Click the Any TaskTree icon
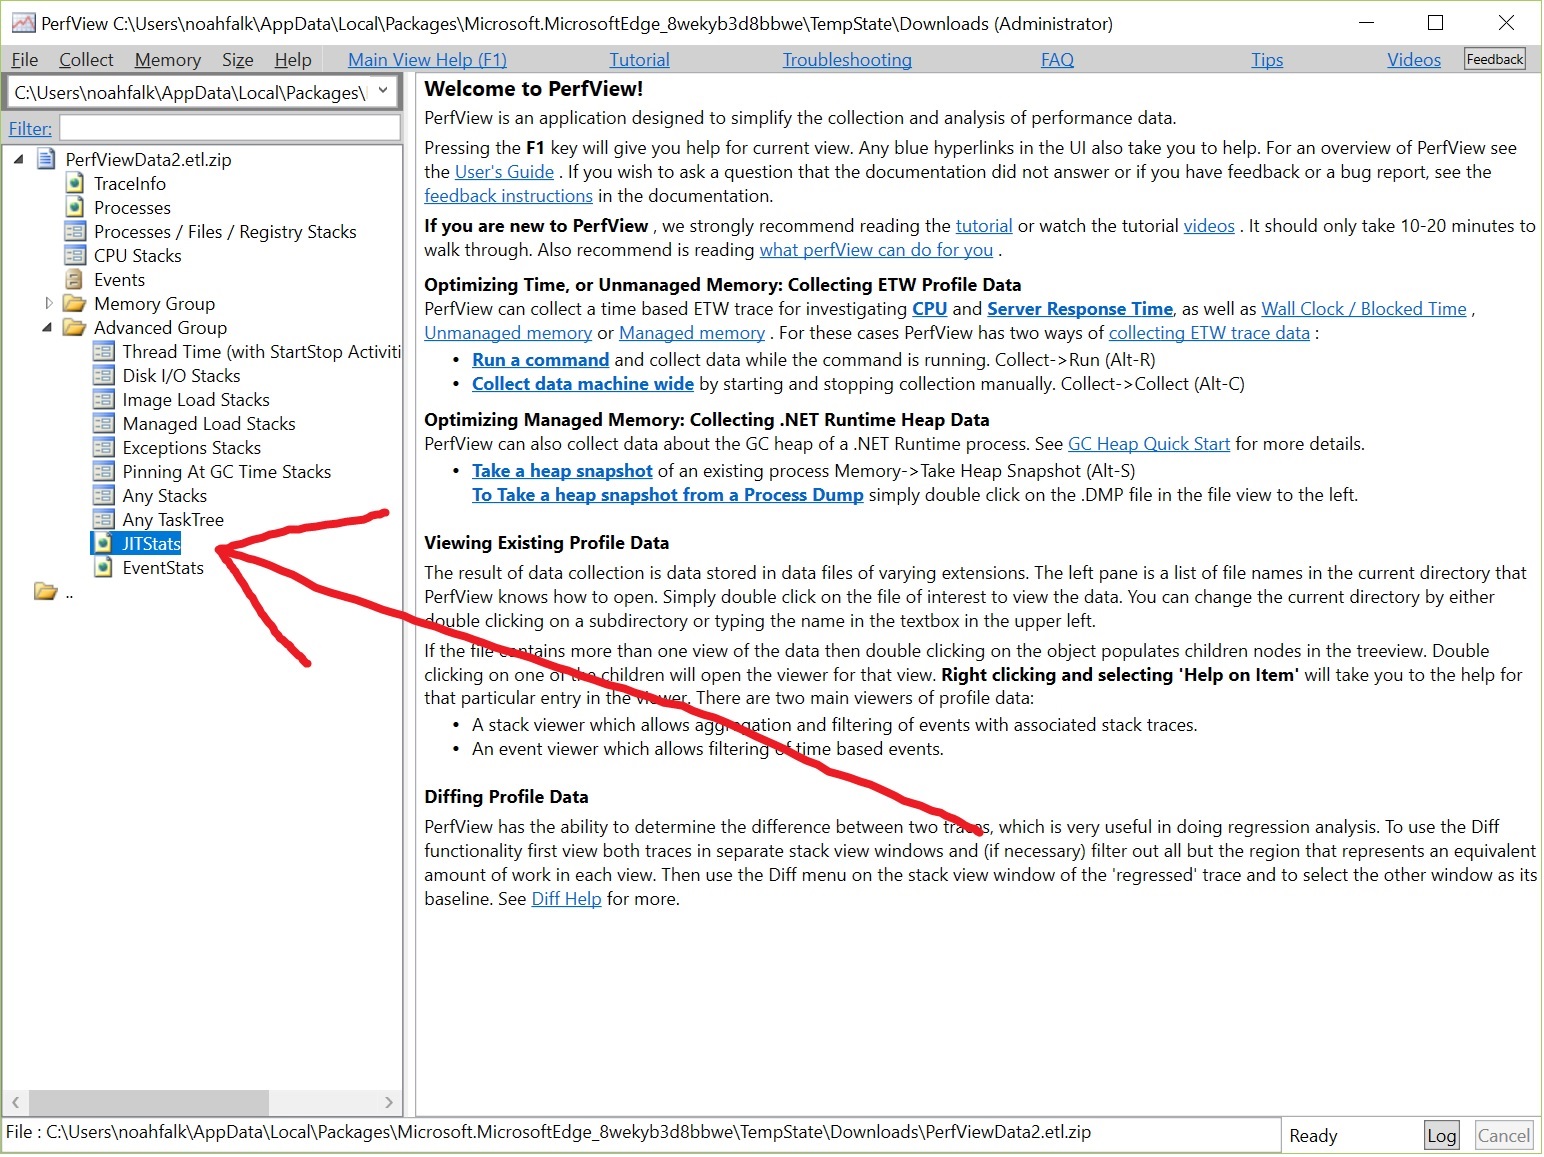Viewport: 1544px width, 1157px height. 103,519
